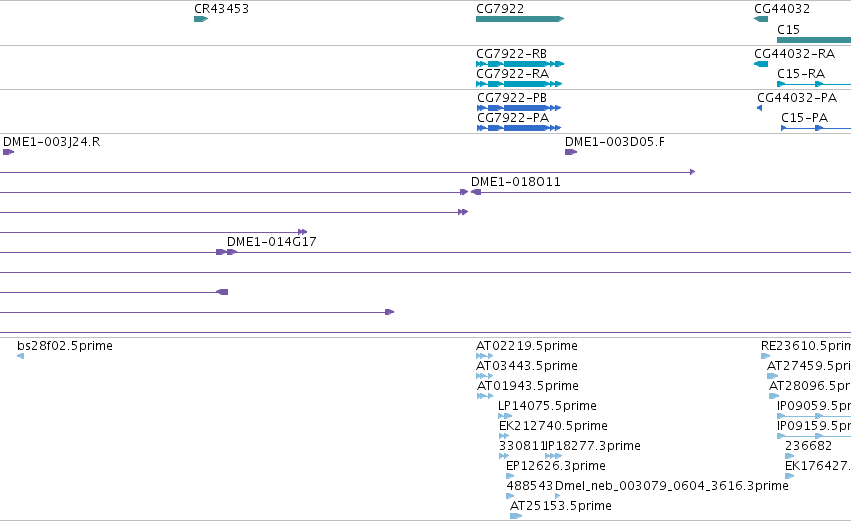Select the bs28f02.5prime EST
Viewport: 851px width, 521px height.
click(21, 356)
